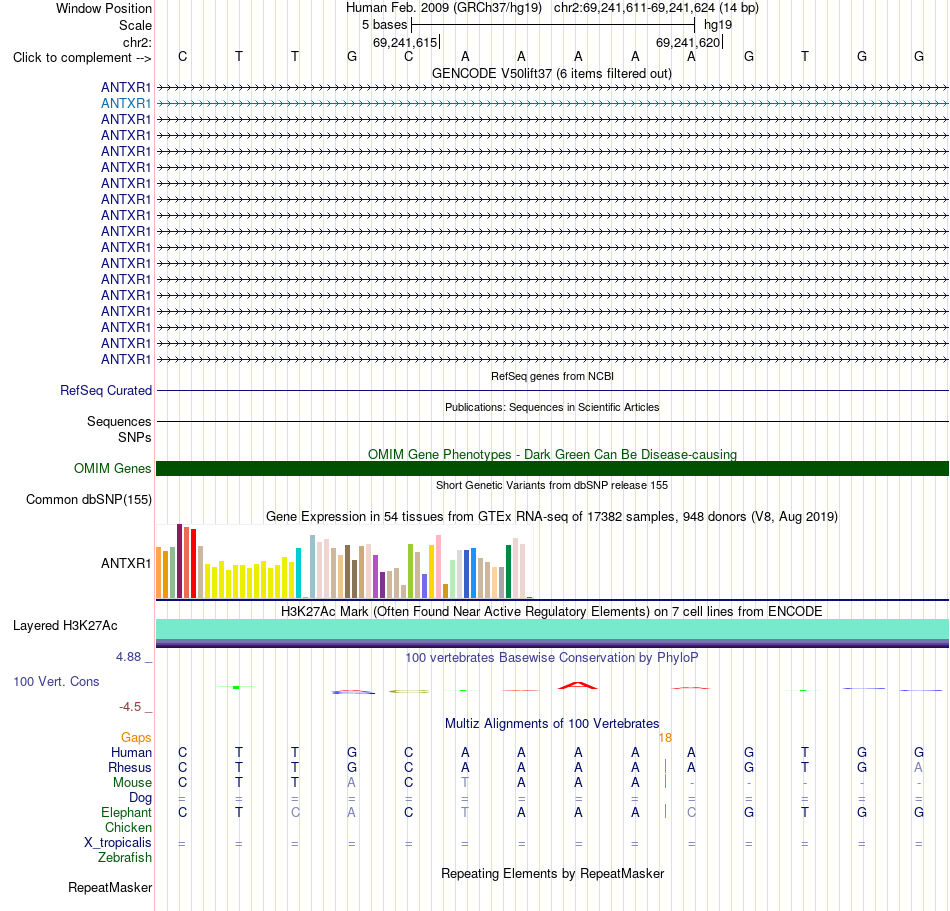Open the GTEx ANTXR1 expression bar chart
The height and width of the screenshot is (911, 950).
344,562
